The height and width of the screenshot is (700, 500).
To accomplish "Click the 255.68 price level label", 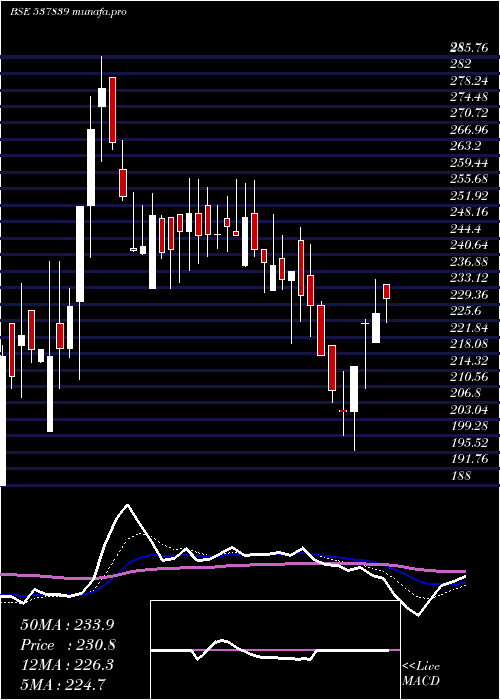I will (469, 179).
